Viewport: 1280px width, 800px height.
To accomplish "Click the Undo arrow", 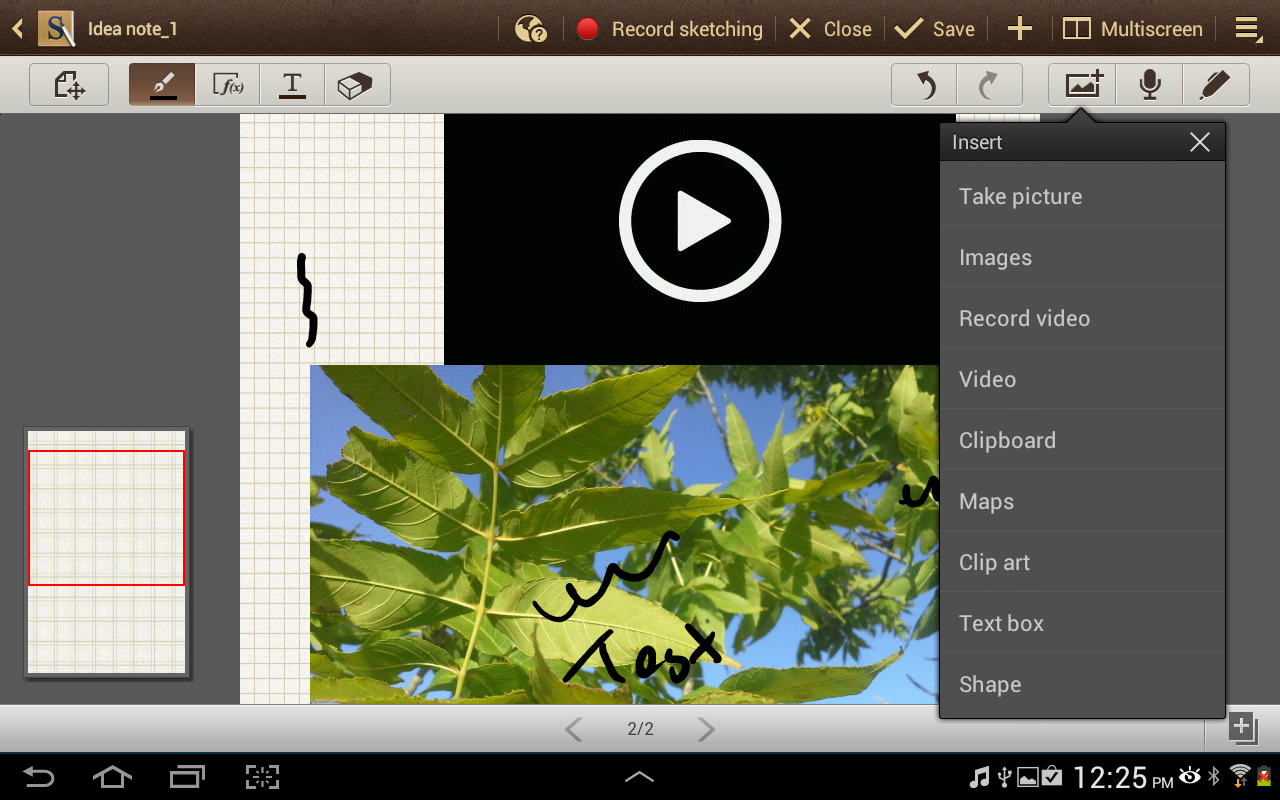I will click(925, 86).
